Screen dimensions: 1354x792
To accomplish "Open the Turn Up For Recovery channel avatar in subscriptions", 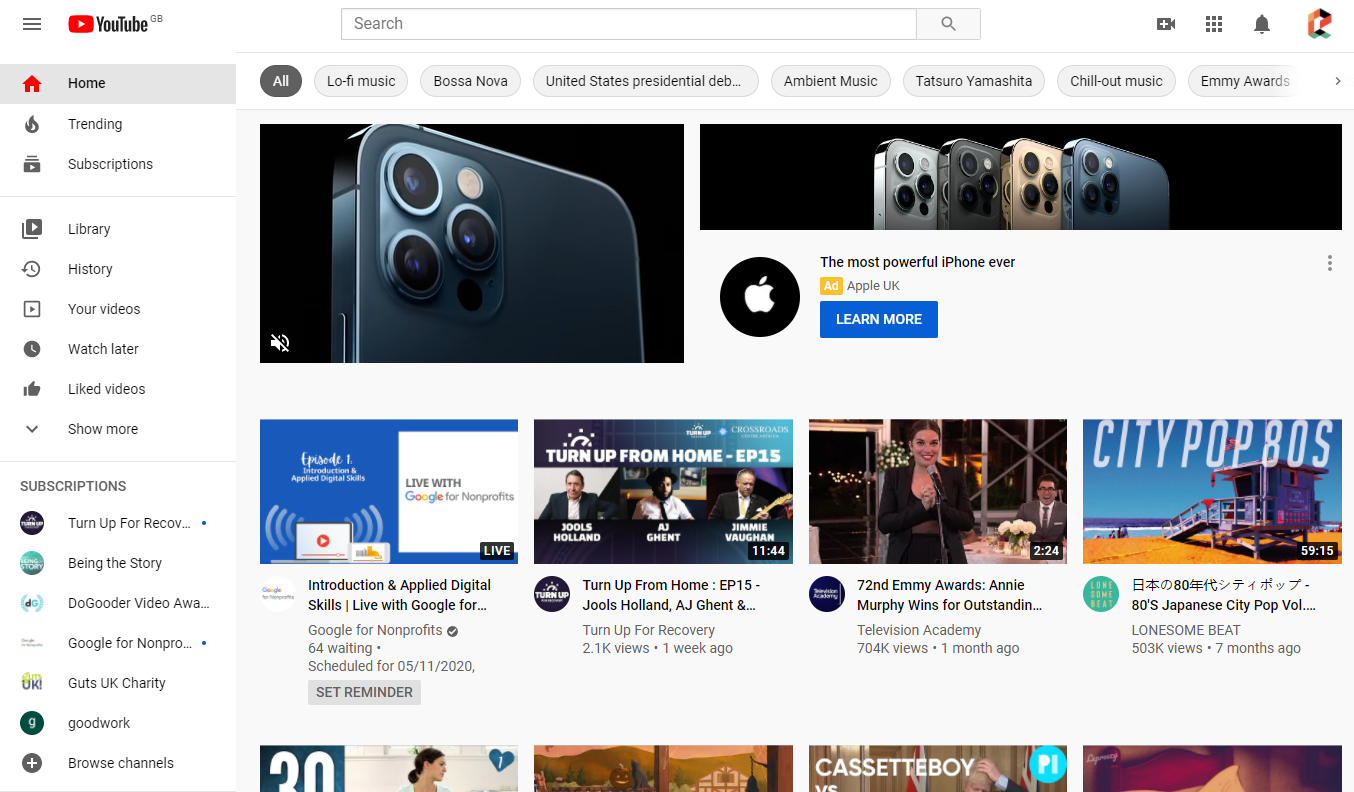I will click(x=32, y=523).
